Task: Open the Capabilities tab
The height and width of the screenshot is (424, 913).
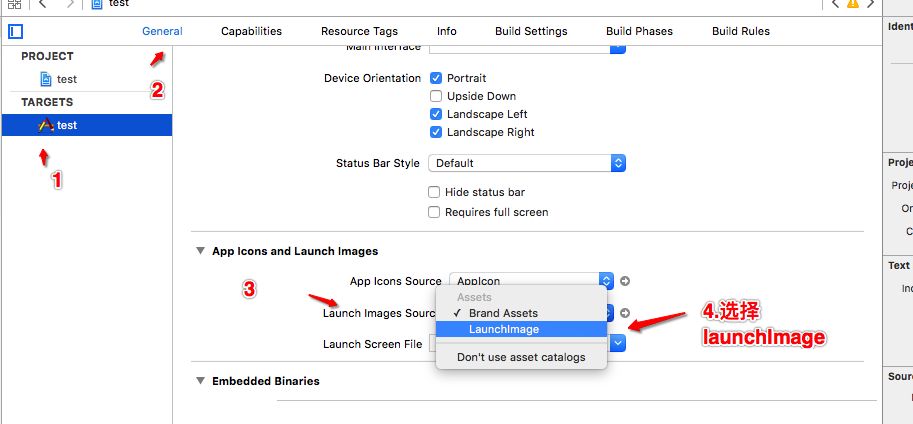Action: tap(251, 31)
